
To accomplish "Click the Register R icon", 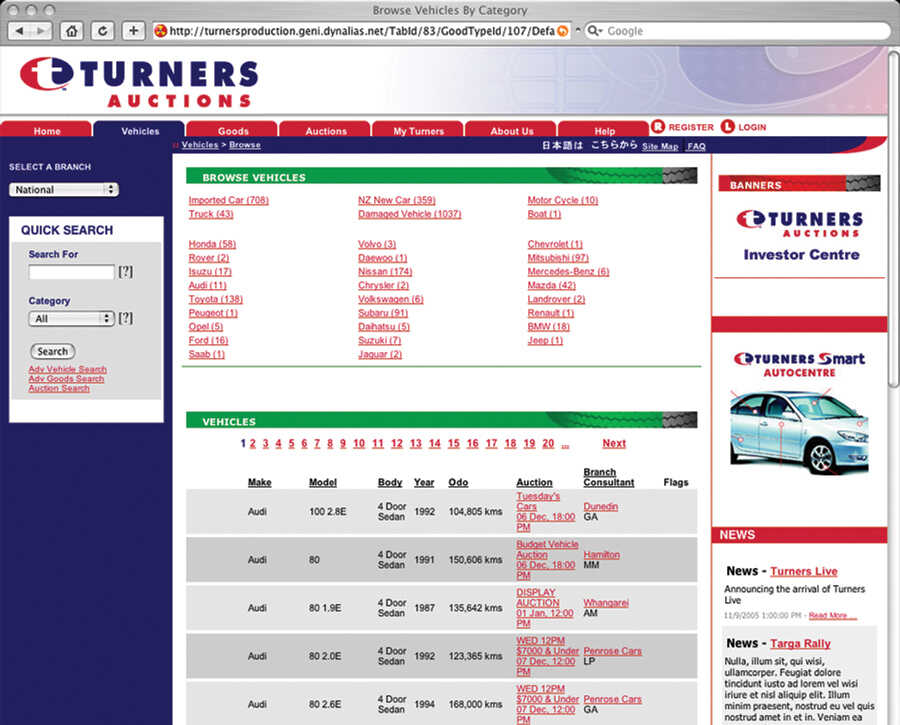I will click(658, 126).
